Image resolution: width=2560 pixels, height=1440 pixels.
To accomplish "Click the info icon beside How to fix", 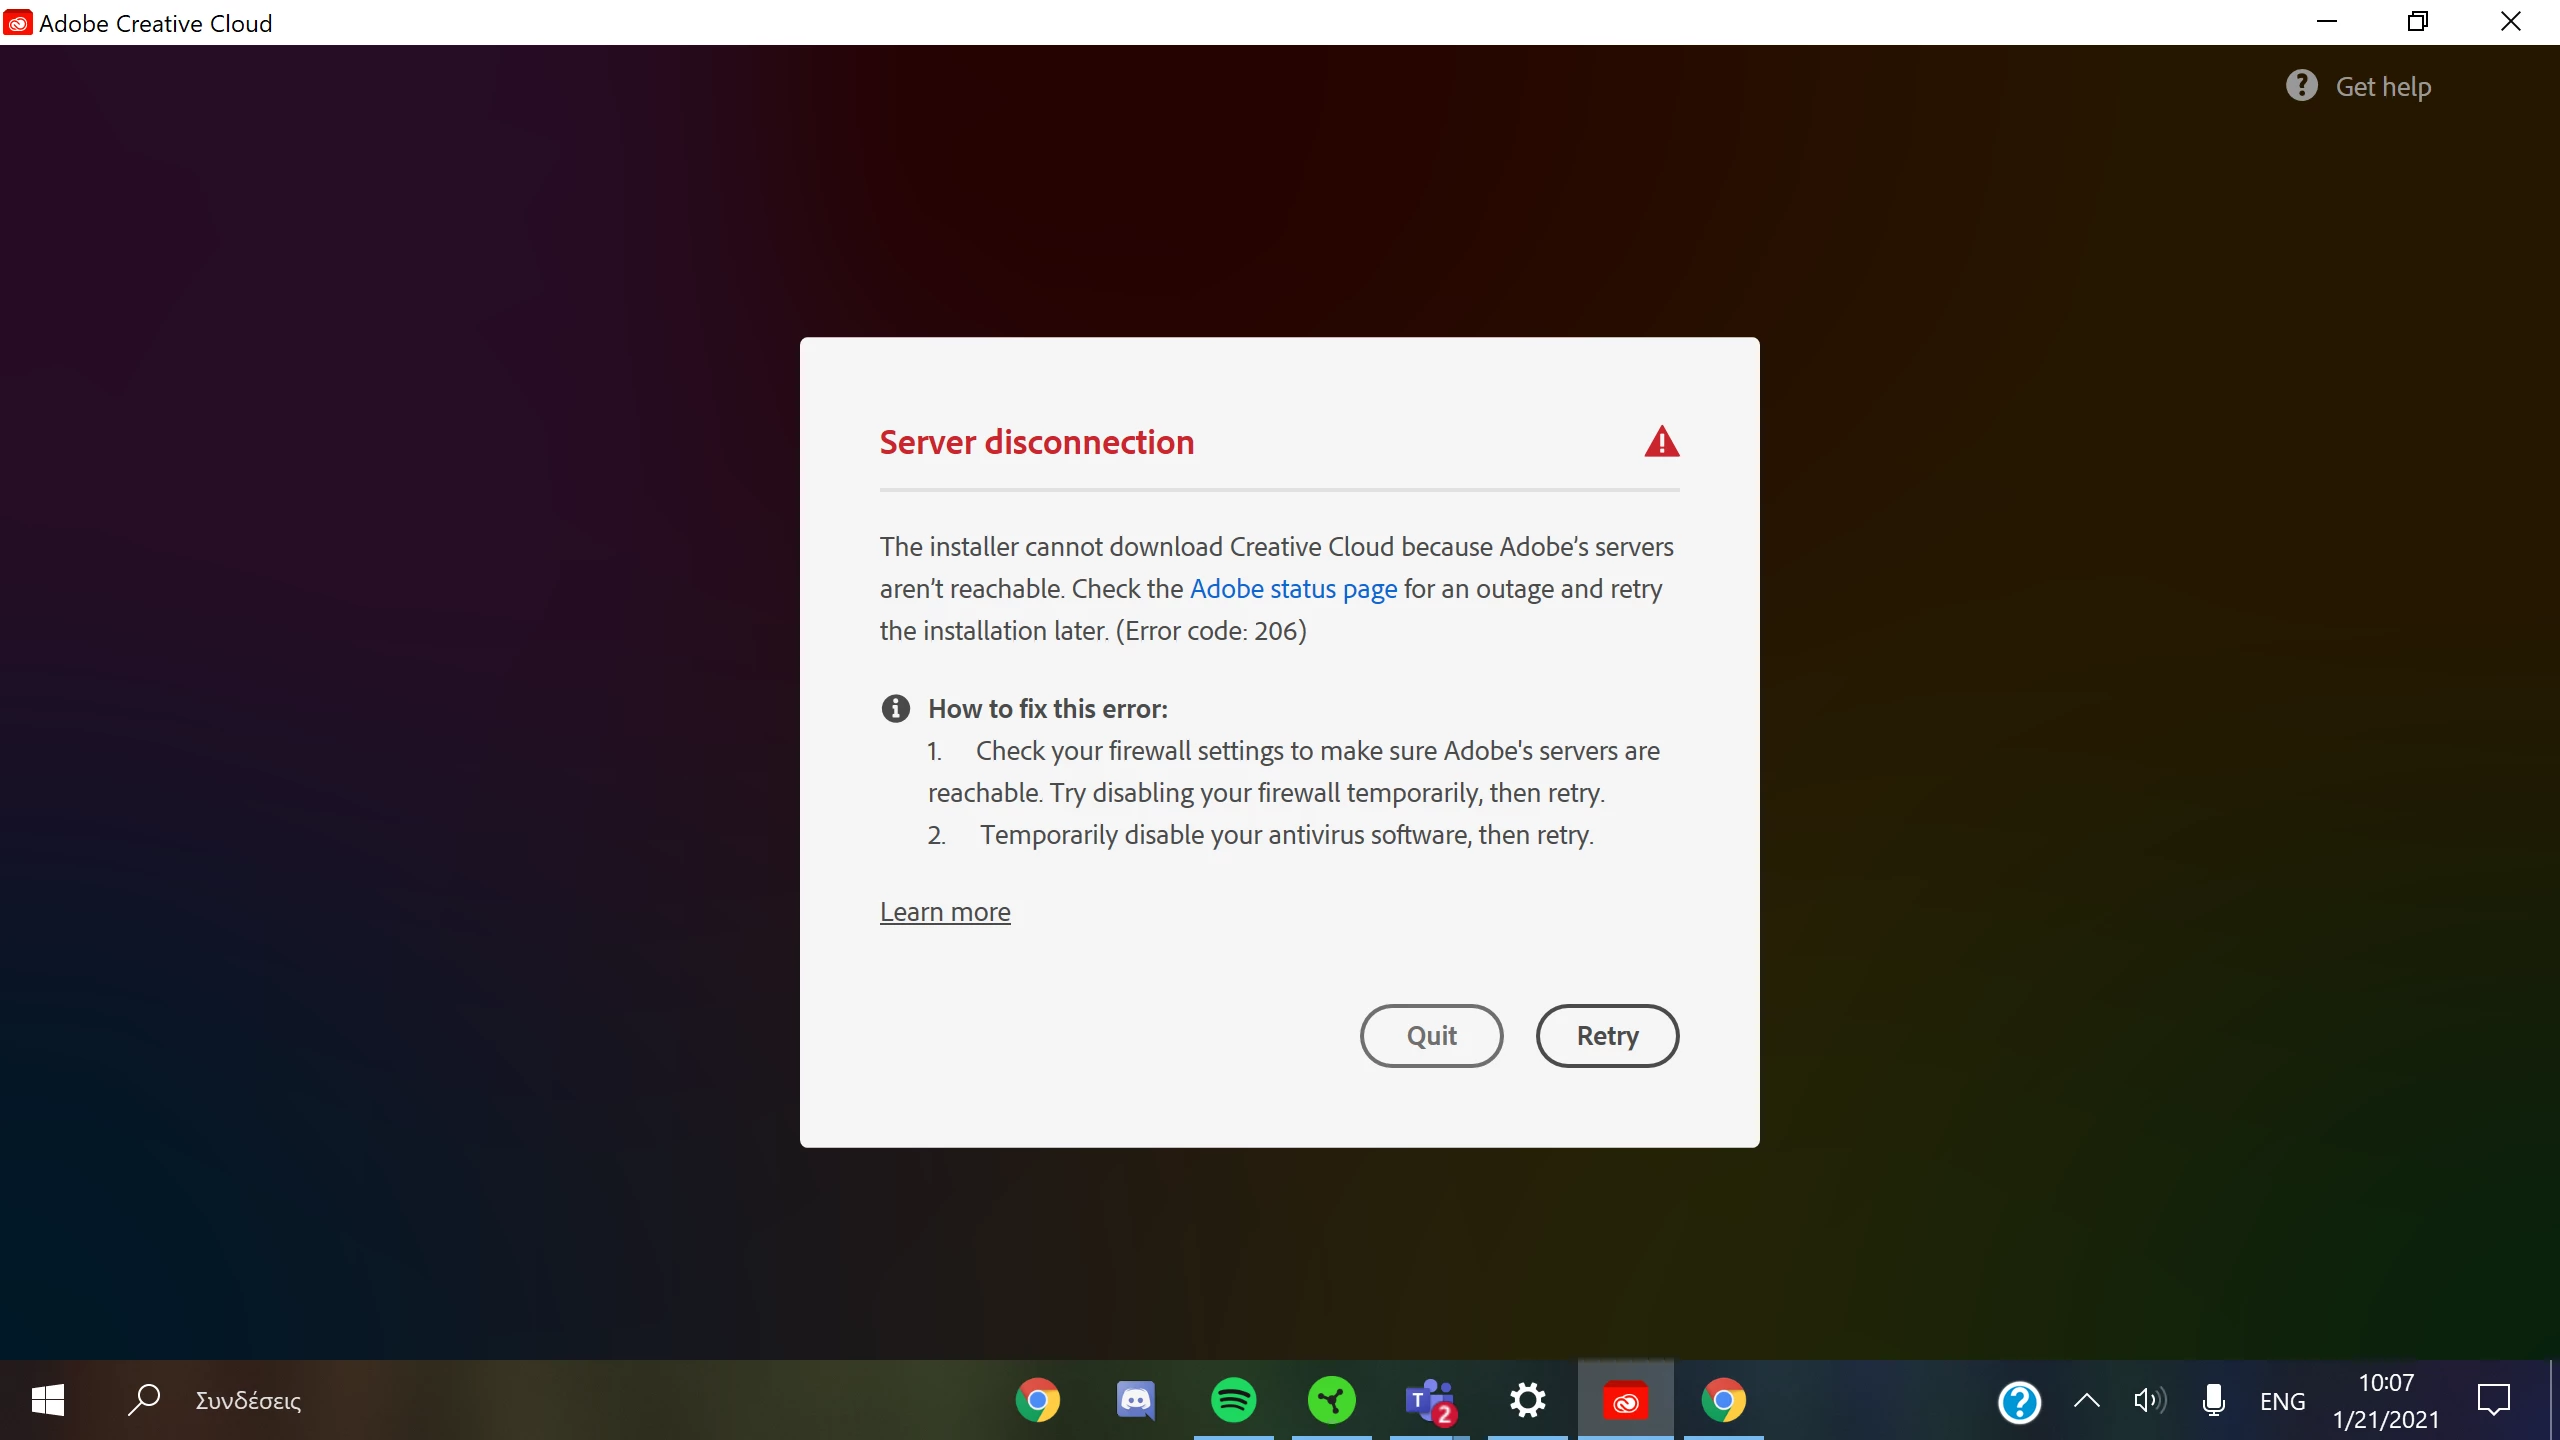I will coord(895,709).
